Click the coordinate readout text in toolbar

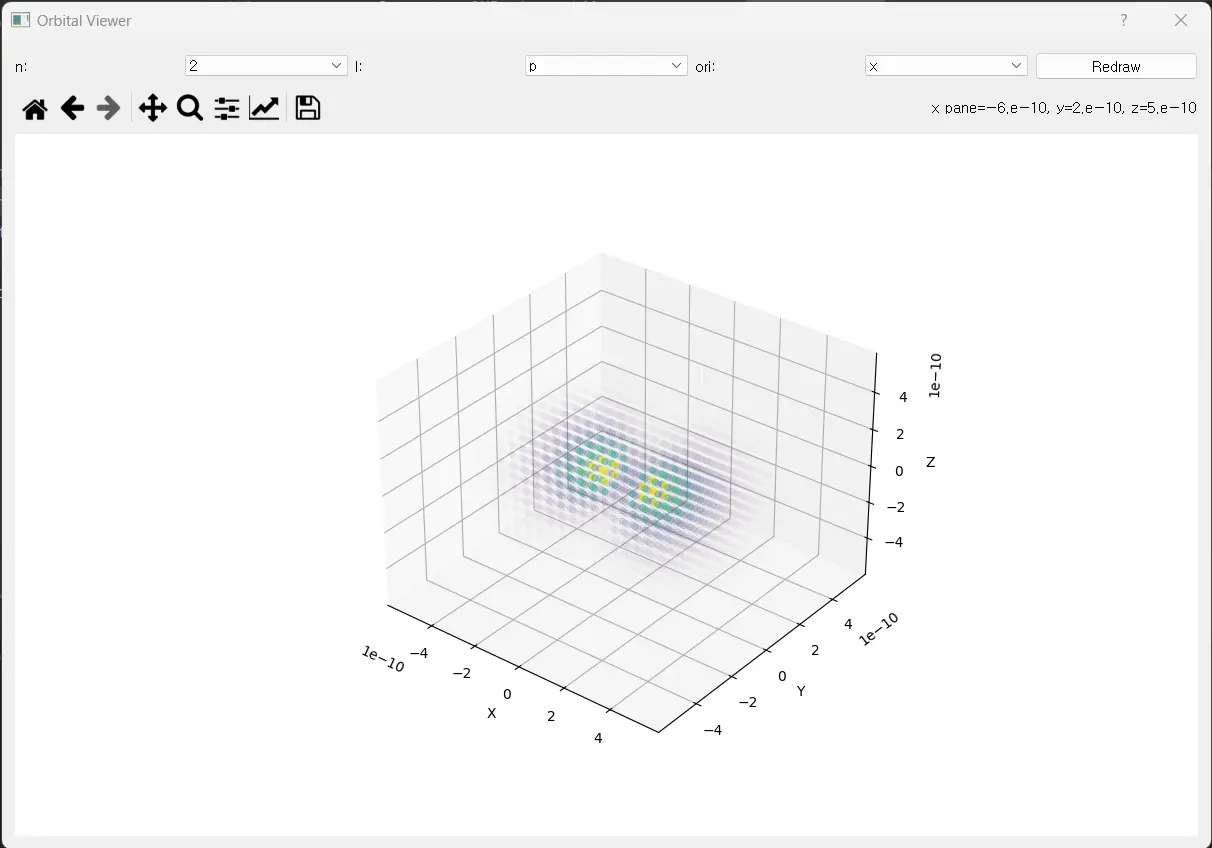(1063, 108)
